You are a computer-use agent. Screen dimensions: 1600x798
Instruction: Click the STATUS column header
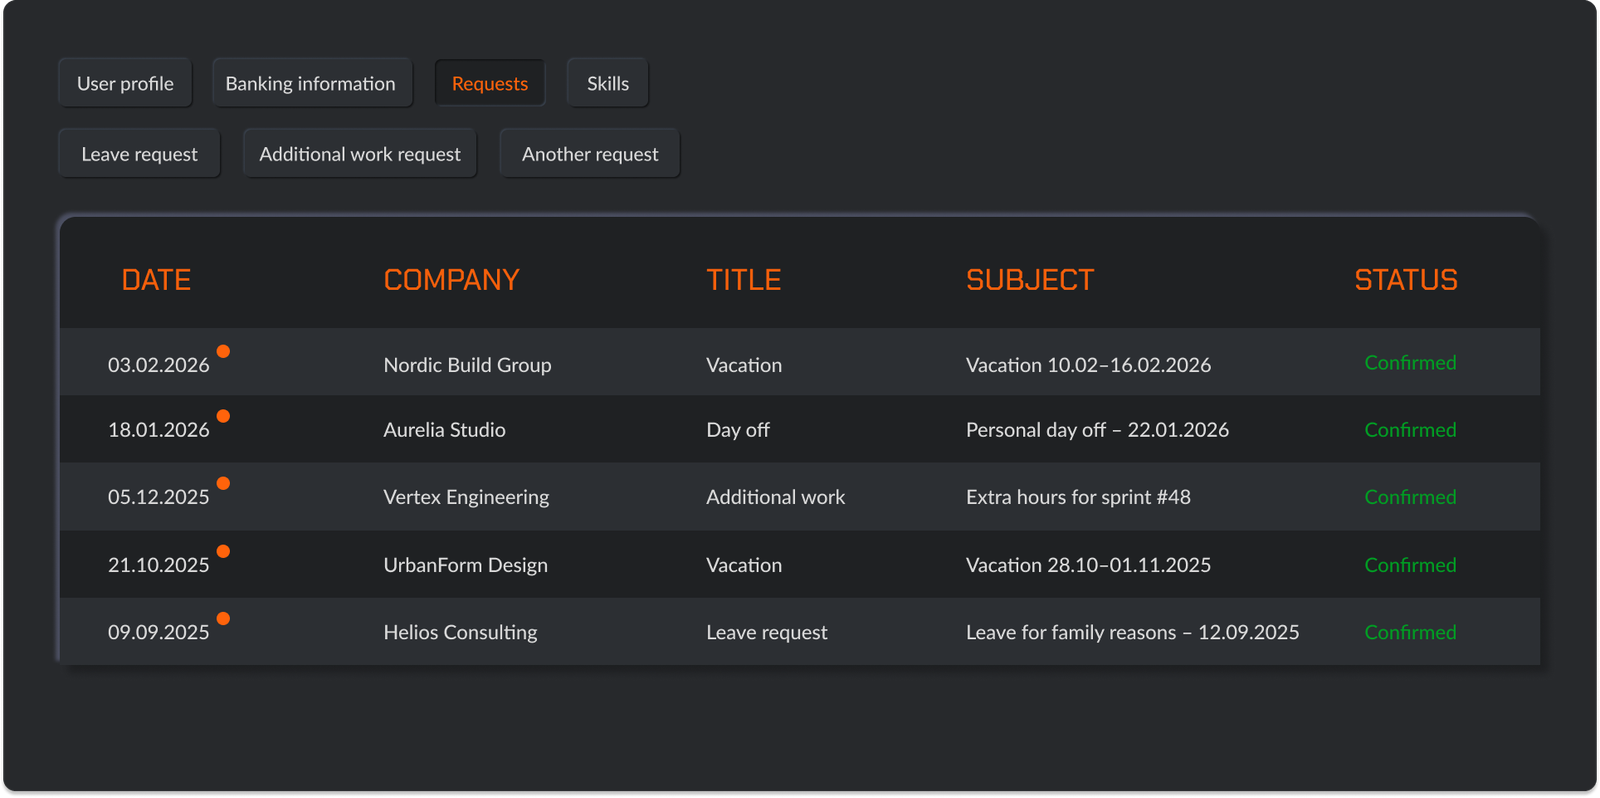pos(1406,280)
